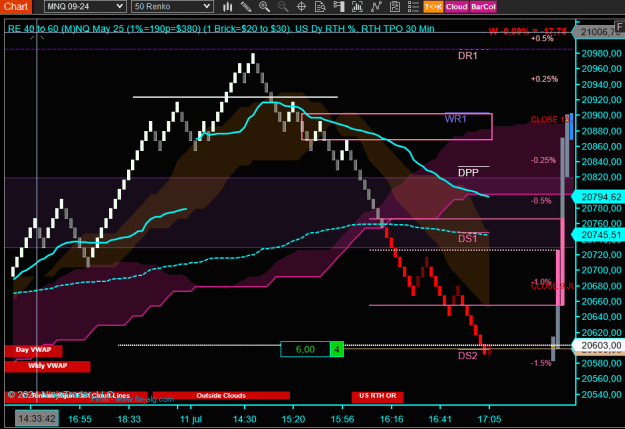625x429 pixels.
Task: Click the green 4 quantity box
Action: pos(337,349)
